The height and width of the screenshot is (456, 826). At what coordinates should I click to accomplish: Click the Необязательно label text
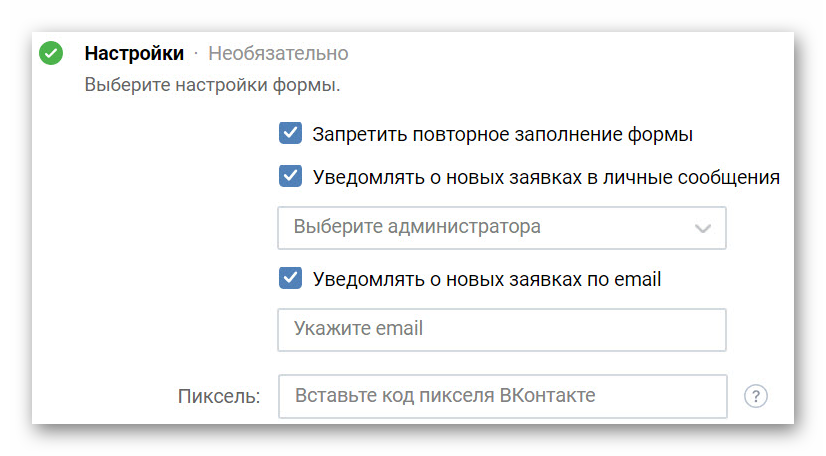[278, 53]
